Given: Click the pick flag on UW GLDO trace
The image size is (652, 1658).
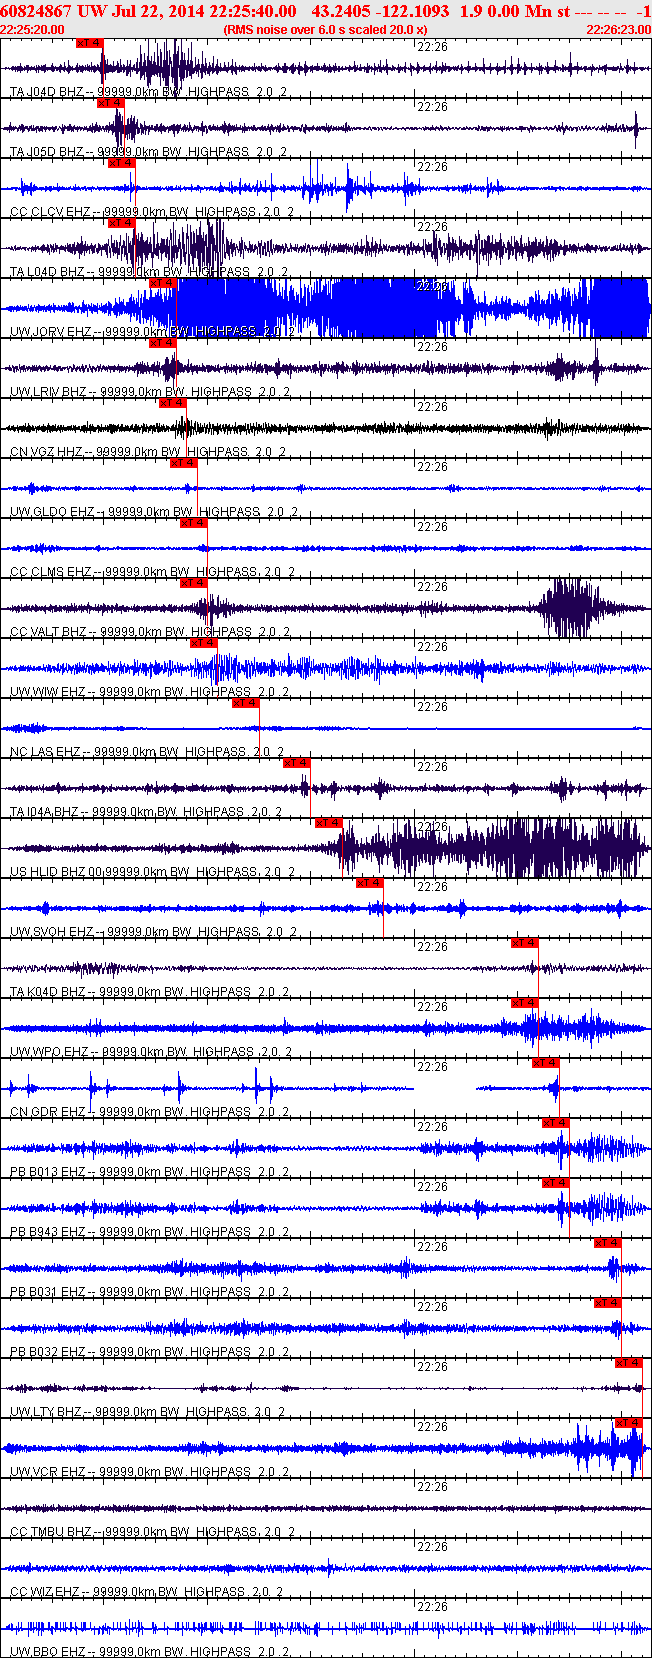Looking at the screenshot, I should (x=184, y=463).
